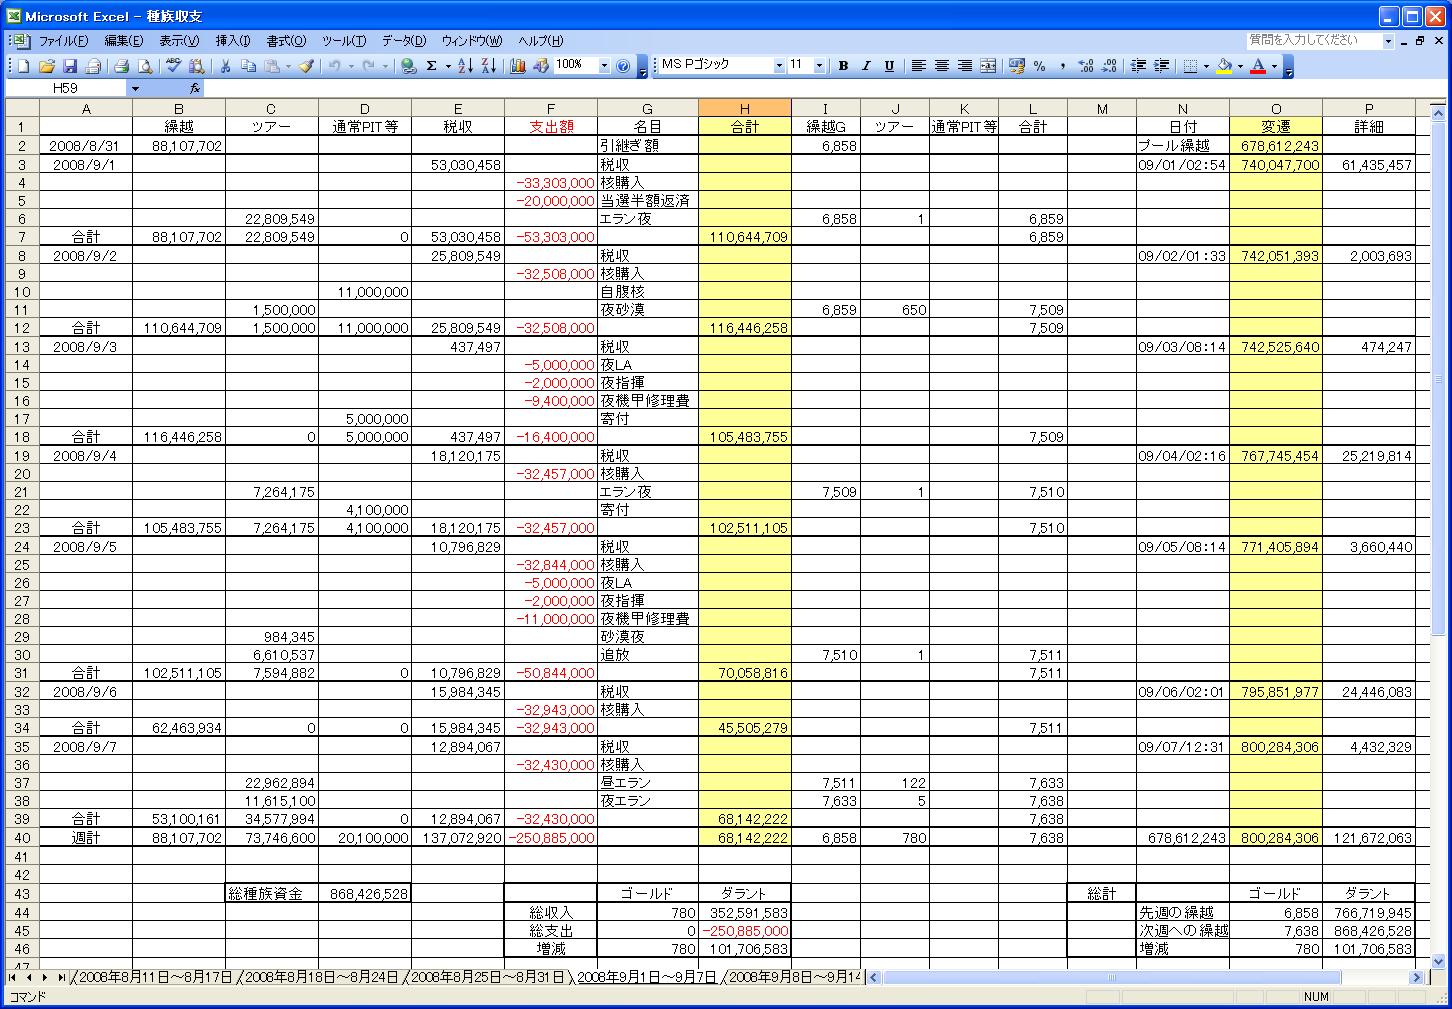
Task: Select the 868,426,528 cell beside 総種族資金
Action: [365, 894]
